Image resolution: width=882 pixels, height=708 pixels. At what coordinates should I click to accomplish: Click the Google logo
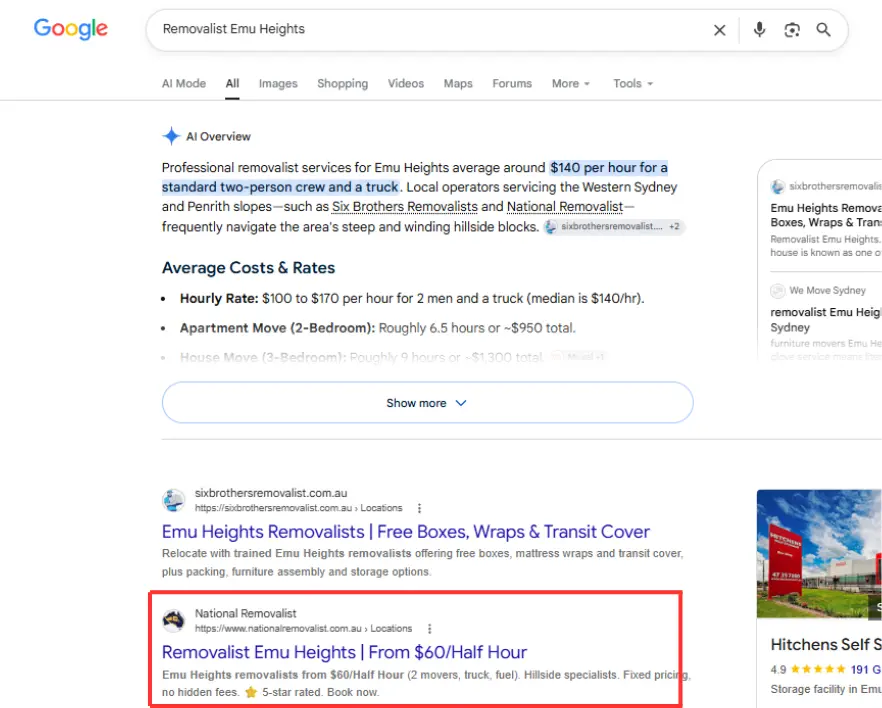click(70, 29)
